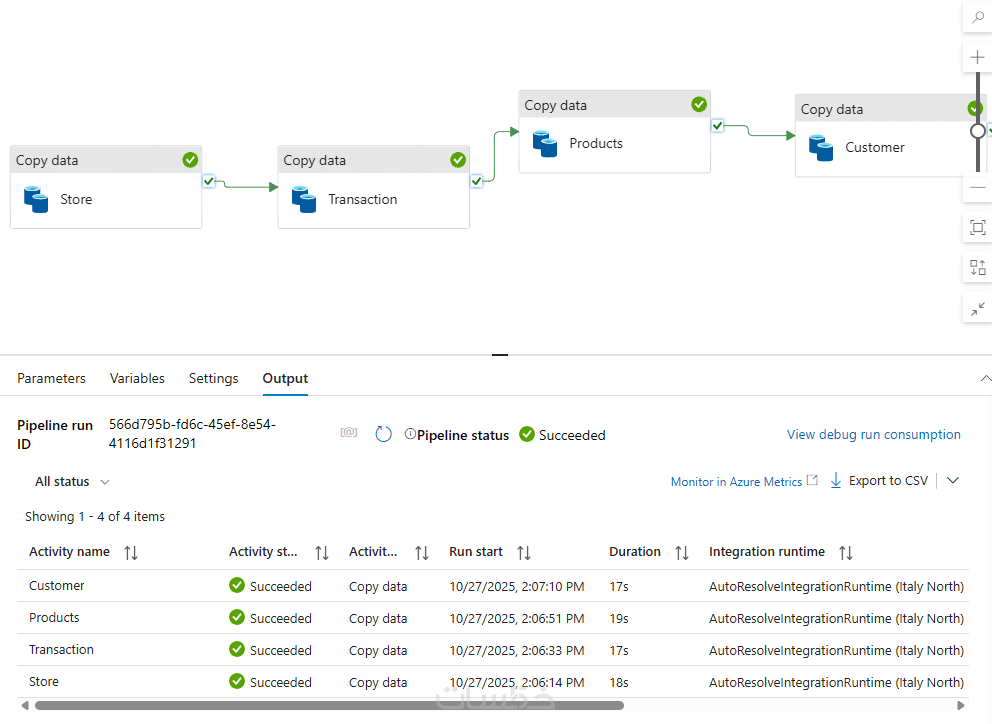Click the Transaction activity success output checkbox
Screen dimensions: 992x724
tap(476, 181)
